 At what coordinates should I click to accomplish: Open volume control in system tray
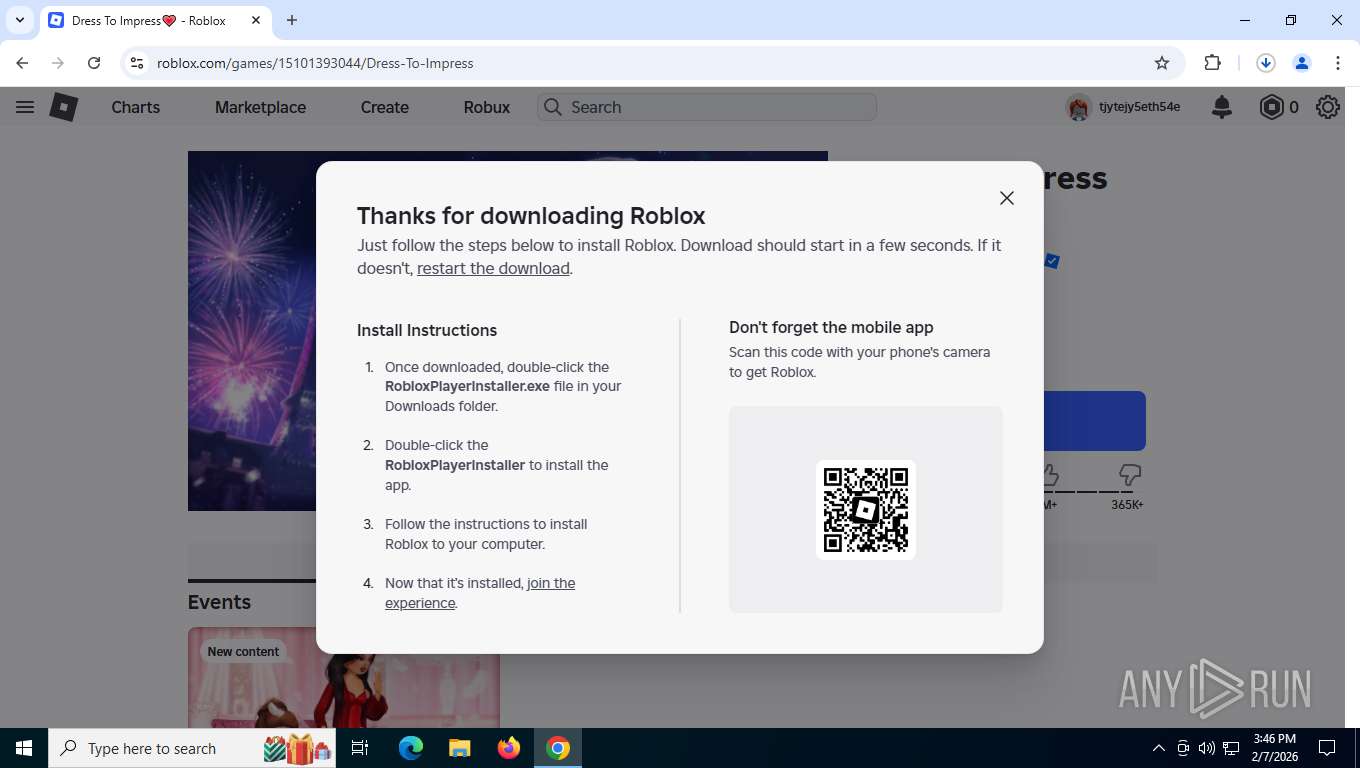coord(1207,748)
